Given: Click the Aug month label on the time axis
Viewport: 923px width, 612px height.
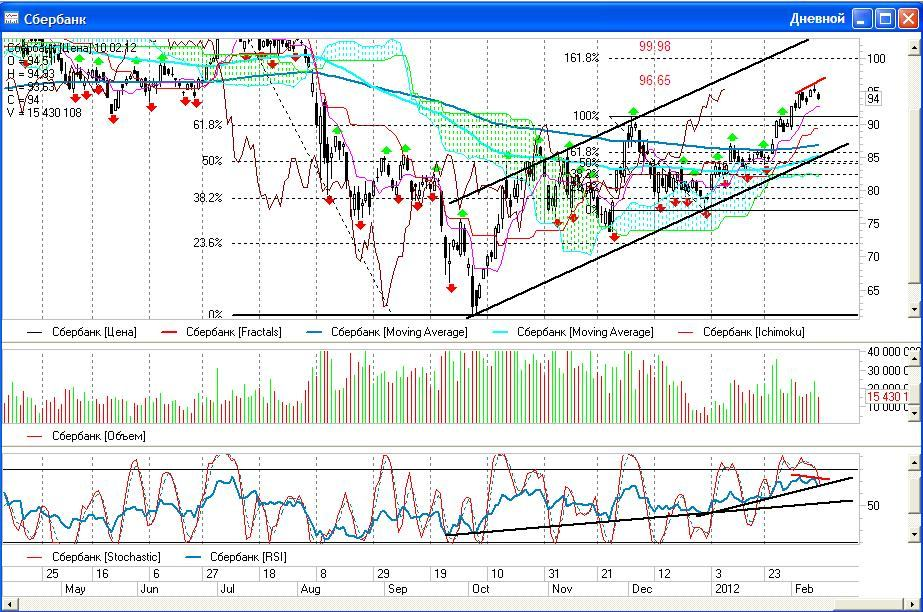Looking at the screenshot, I should (310, 589).
